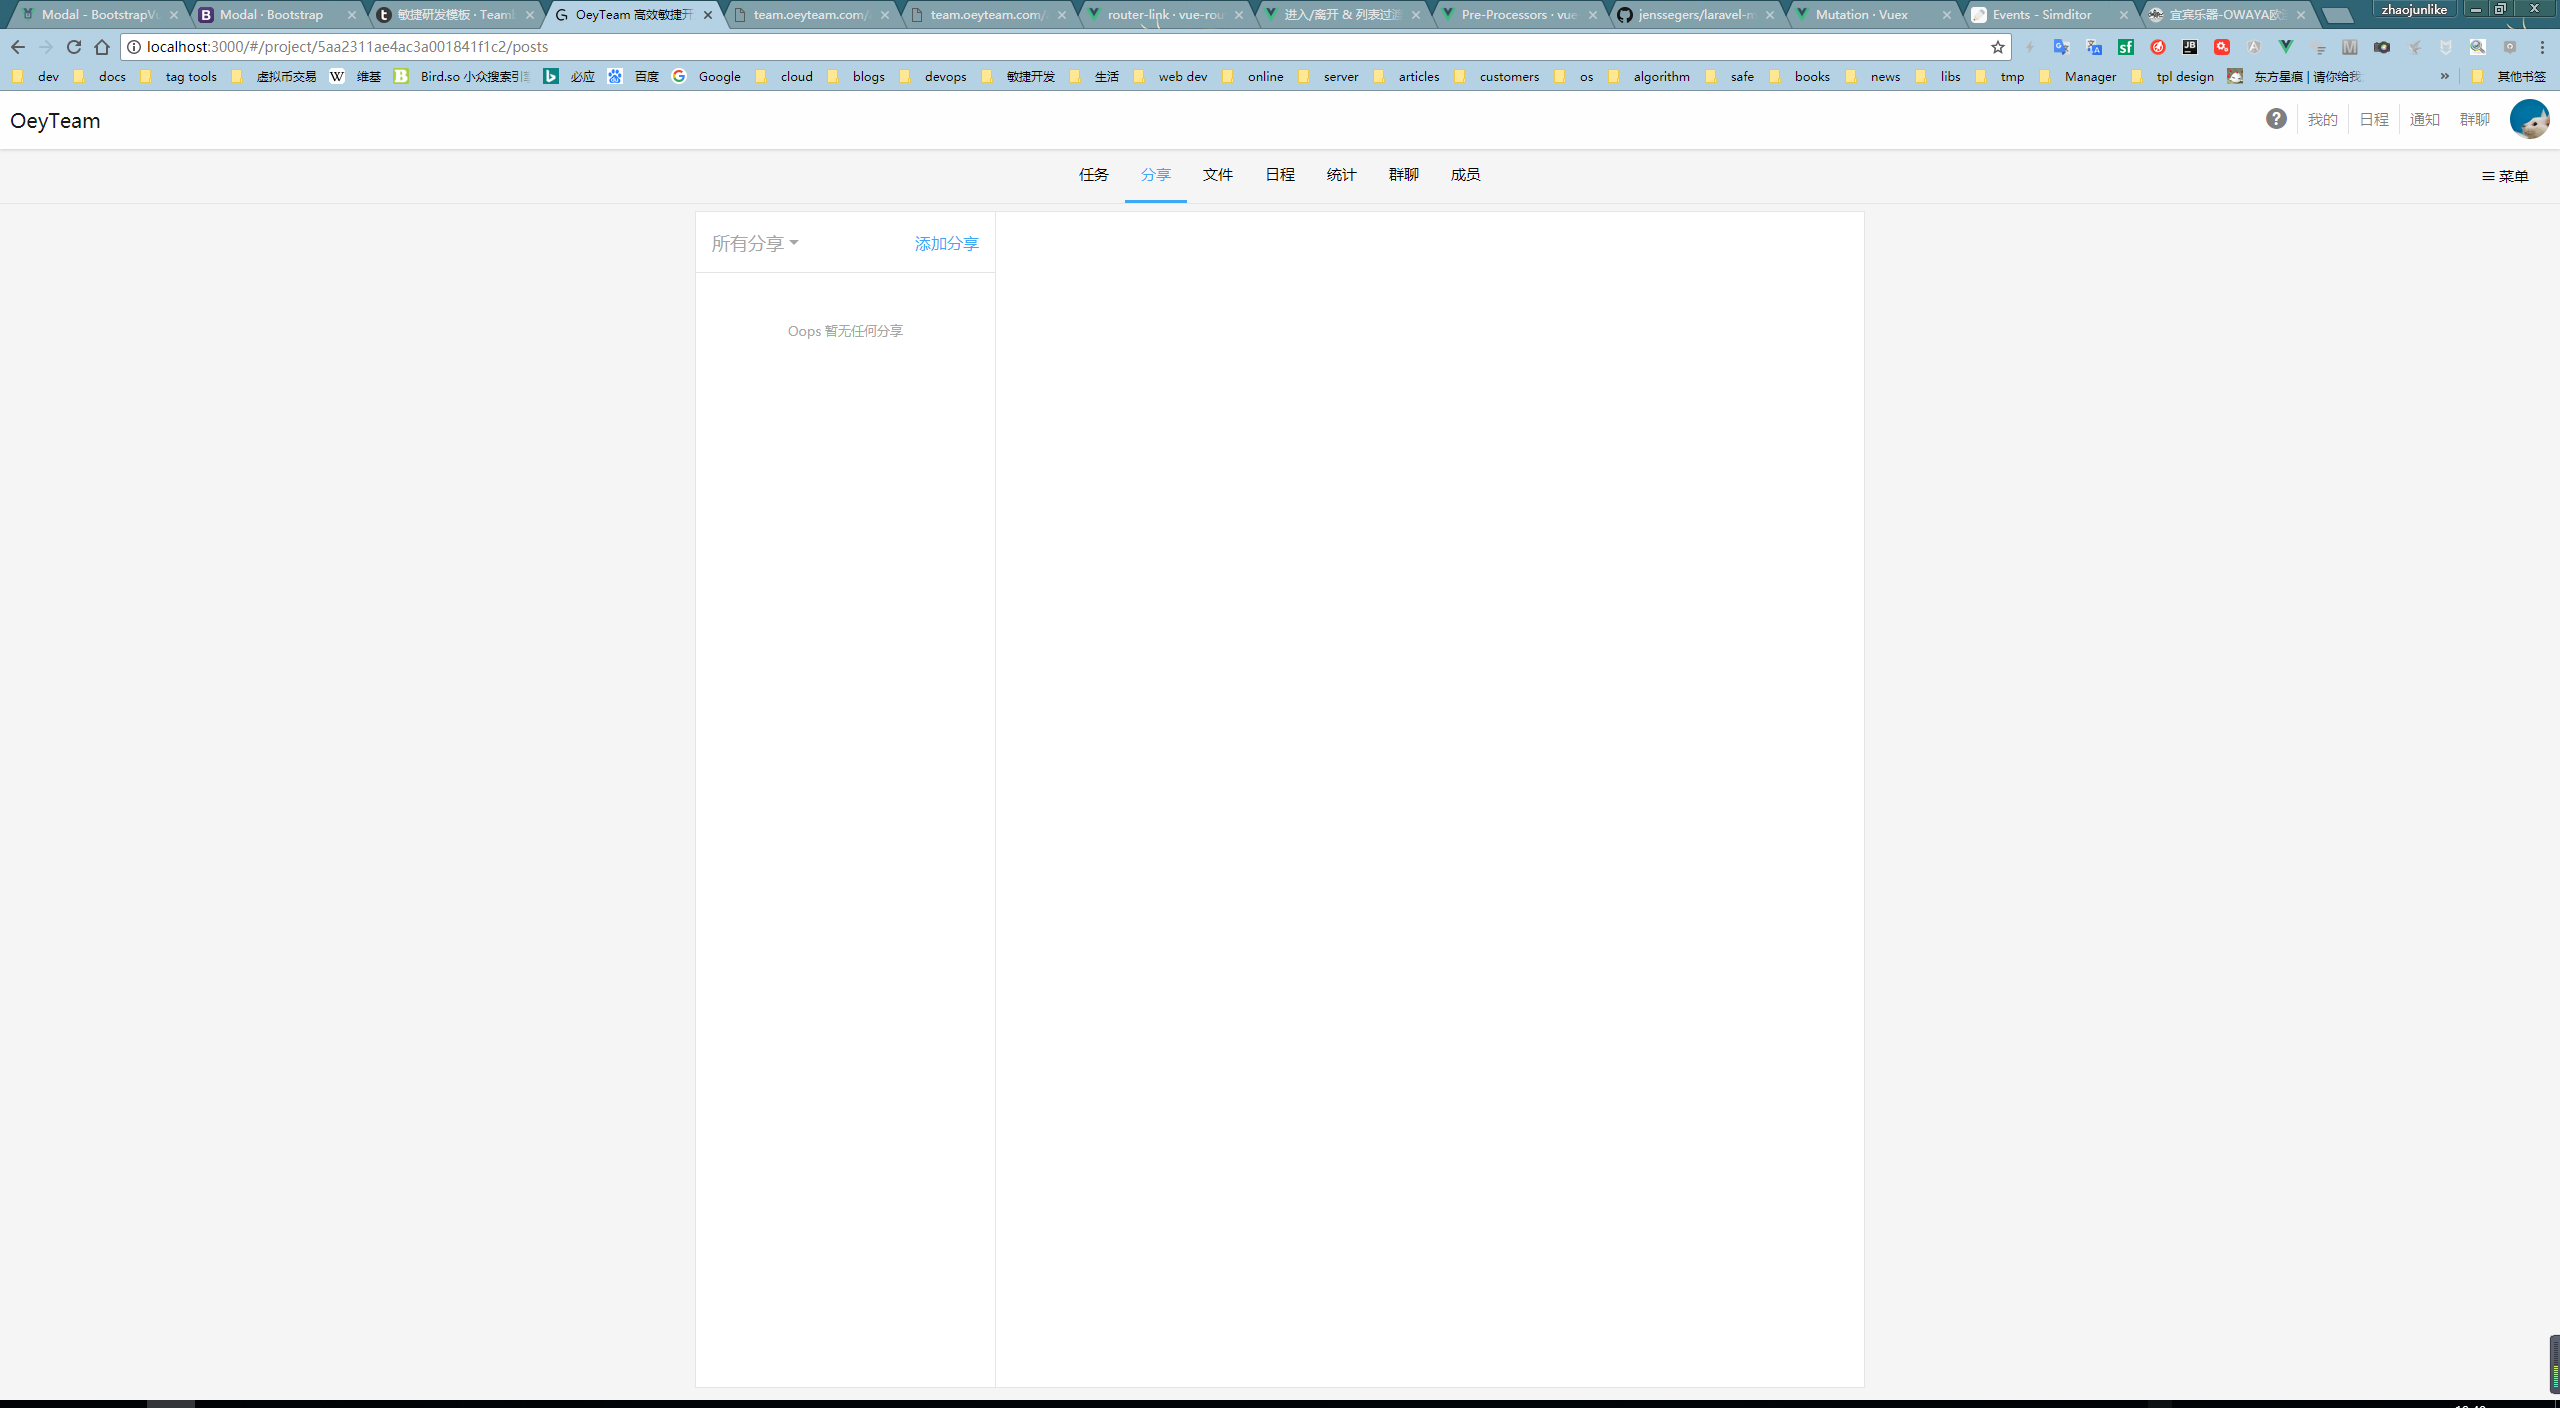Click the OeyTeam logo text
2560x1408 pixels.
(x=55, y=121)
